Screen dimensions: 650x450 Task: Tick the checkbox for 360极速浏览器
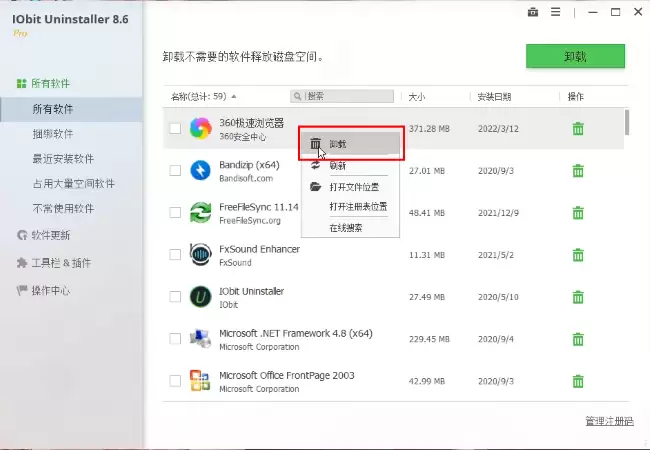tap(175, 128)
